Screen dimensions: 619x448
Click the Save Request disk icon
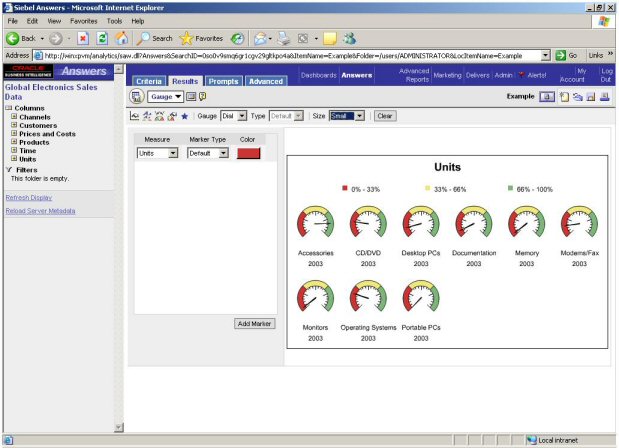coord(591,97)
